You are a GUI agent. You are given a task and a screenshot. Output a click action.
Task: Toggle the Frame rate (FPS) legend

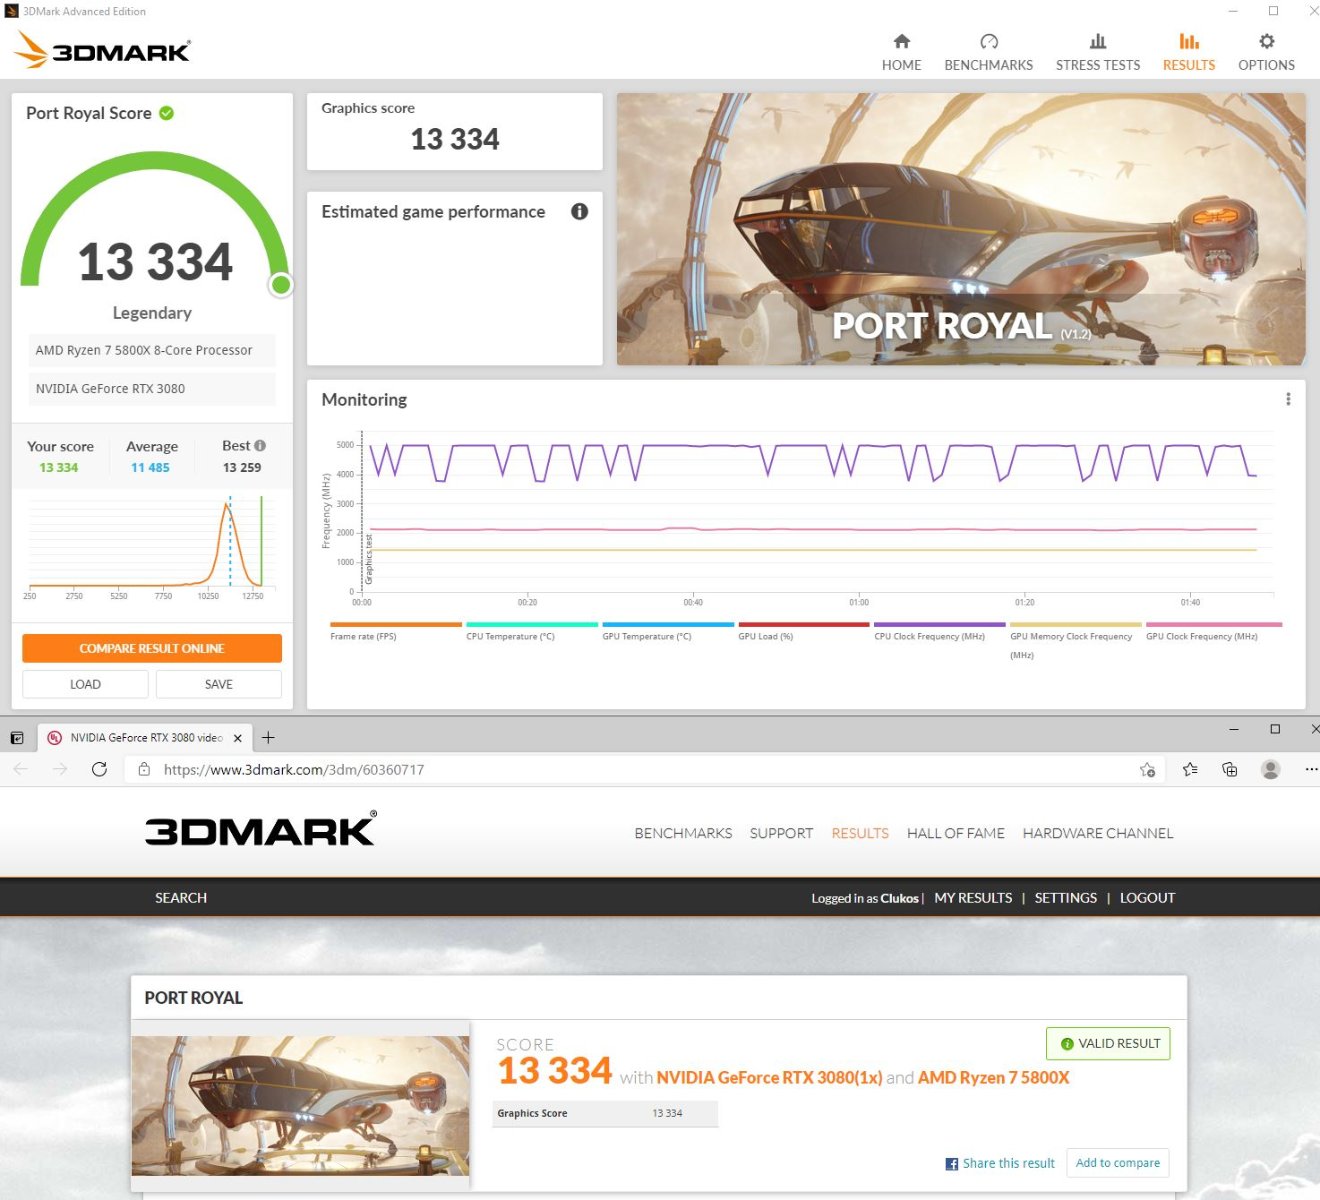[x=395, y=631]
